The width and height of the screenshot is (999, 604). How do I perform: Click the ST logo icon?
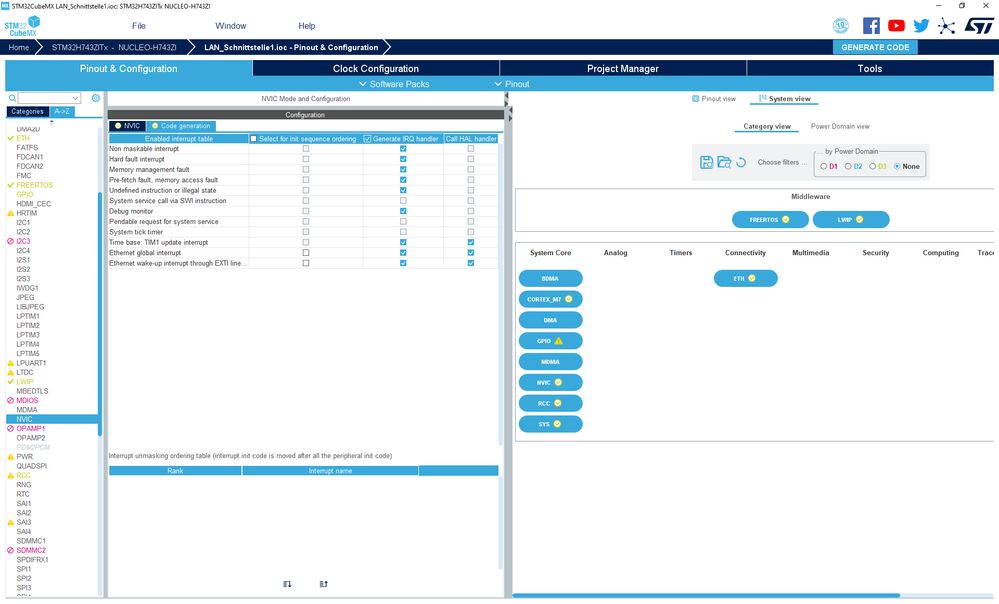(978, 25)
